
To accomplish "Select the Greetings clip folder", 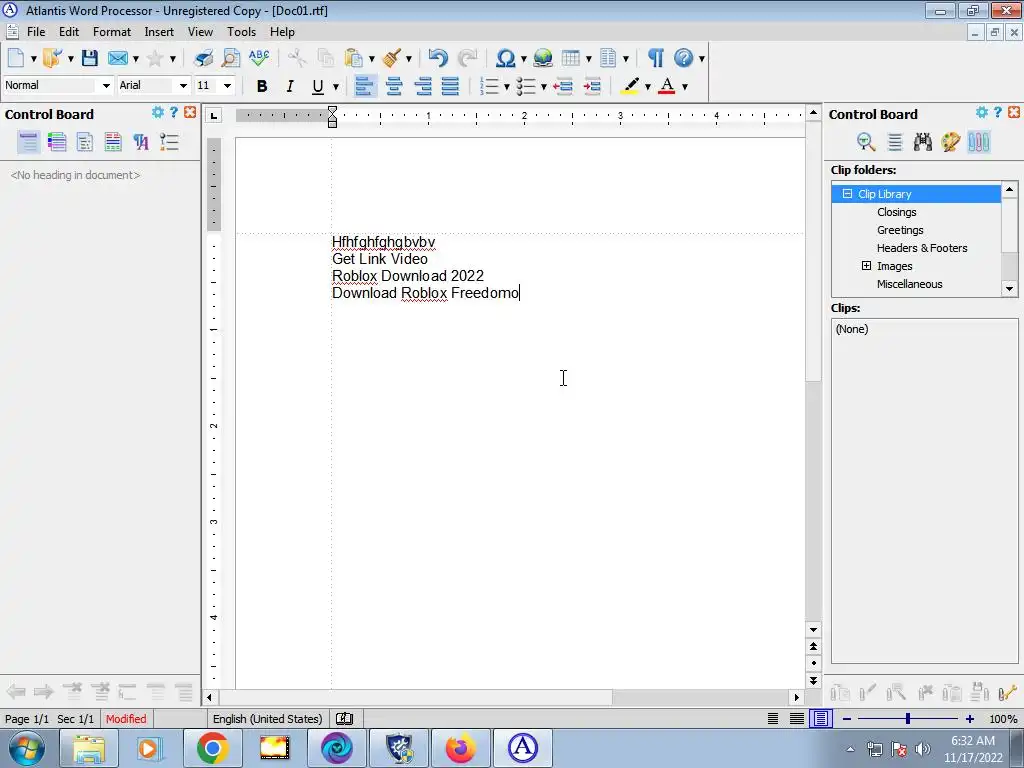I will tap(900, 230).
